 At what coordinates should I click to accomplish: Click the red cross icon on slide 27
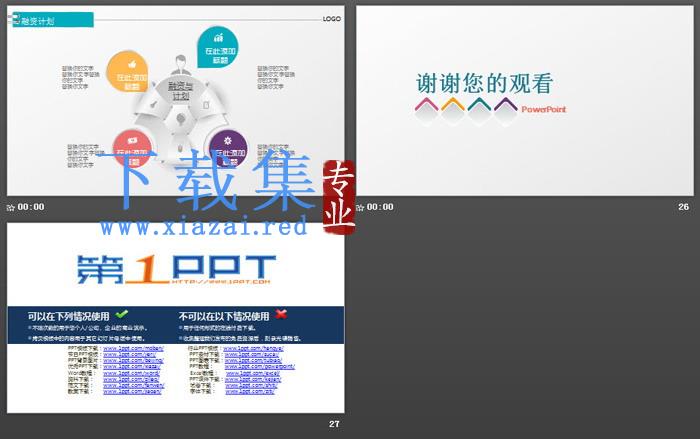click(281, 314)
